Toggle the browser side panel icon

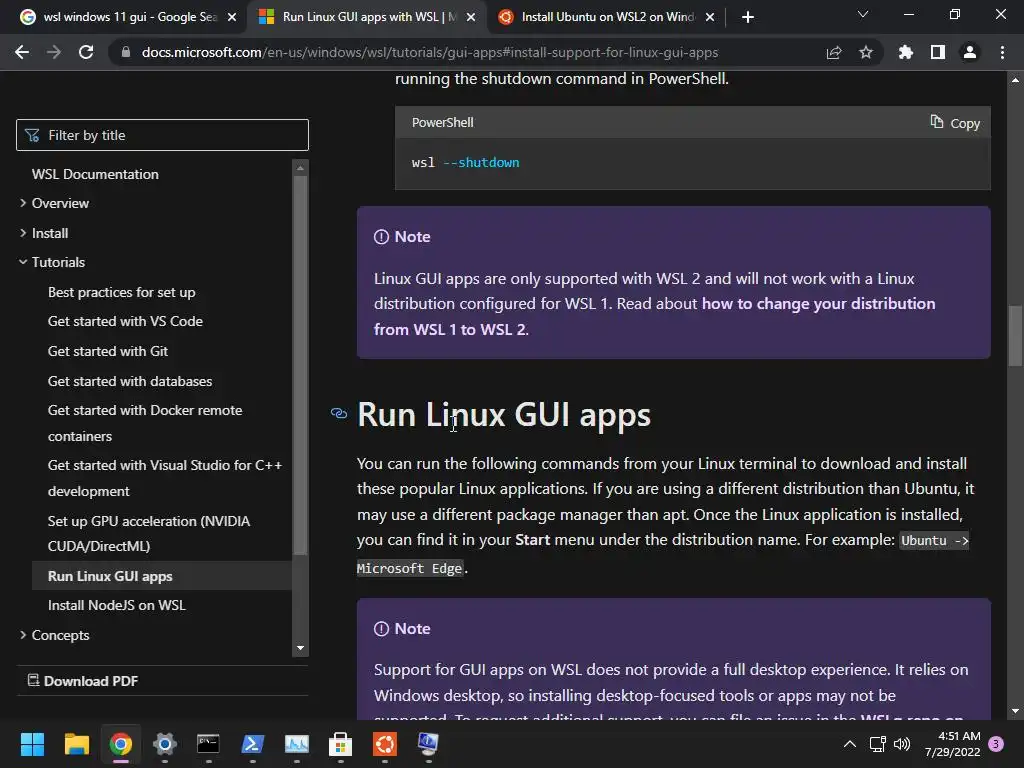click(938, 52)
